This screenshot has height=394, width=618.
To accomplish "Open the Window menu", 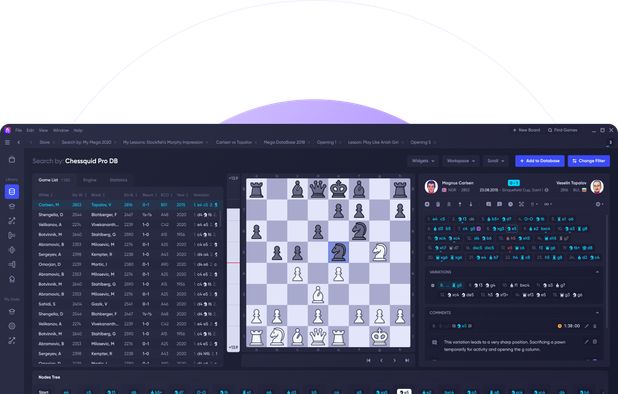I will (x=61, y=130).
